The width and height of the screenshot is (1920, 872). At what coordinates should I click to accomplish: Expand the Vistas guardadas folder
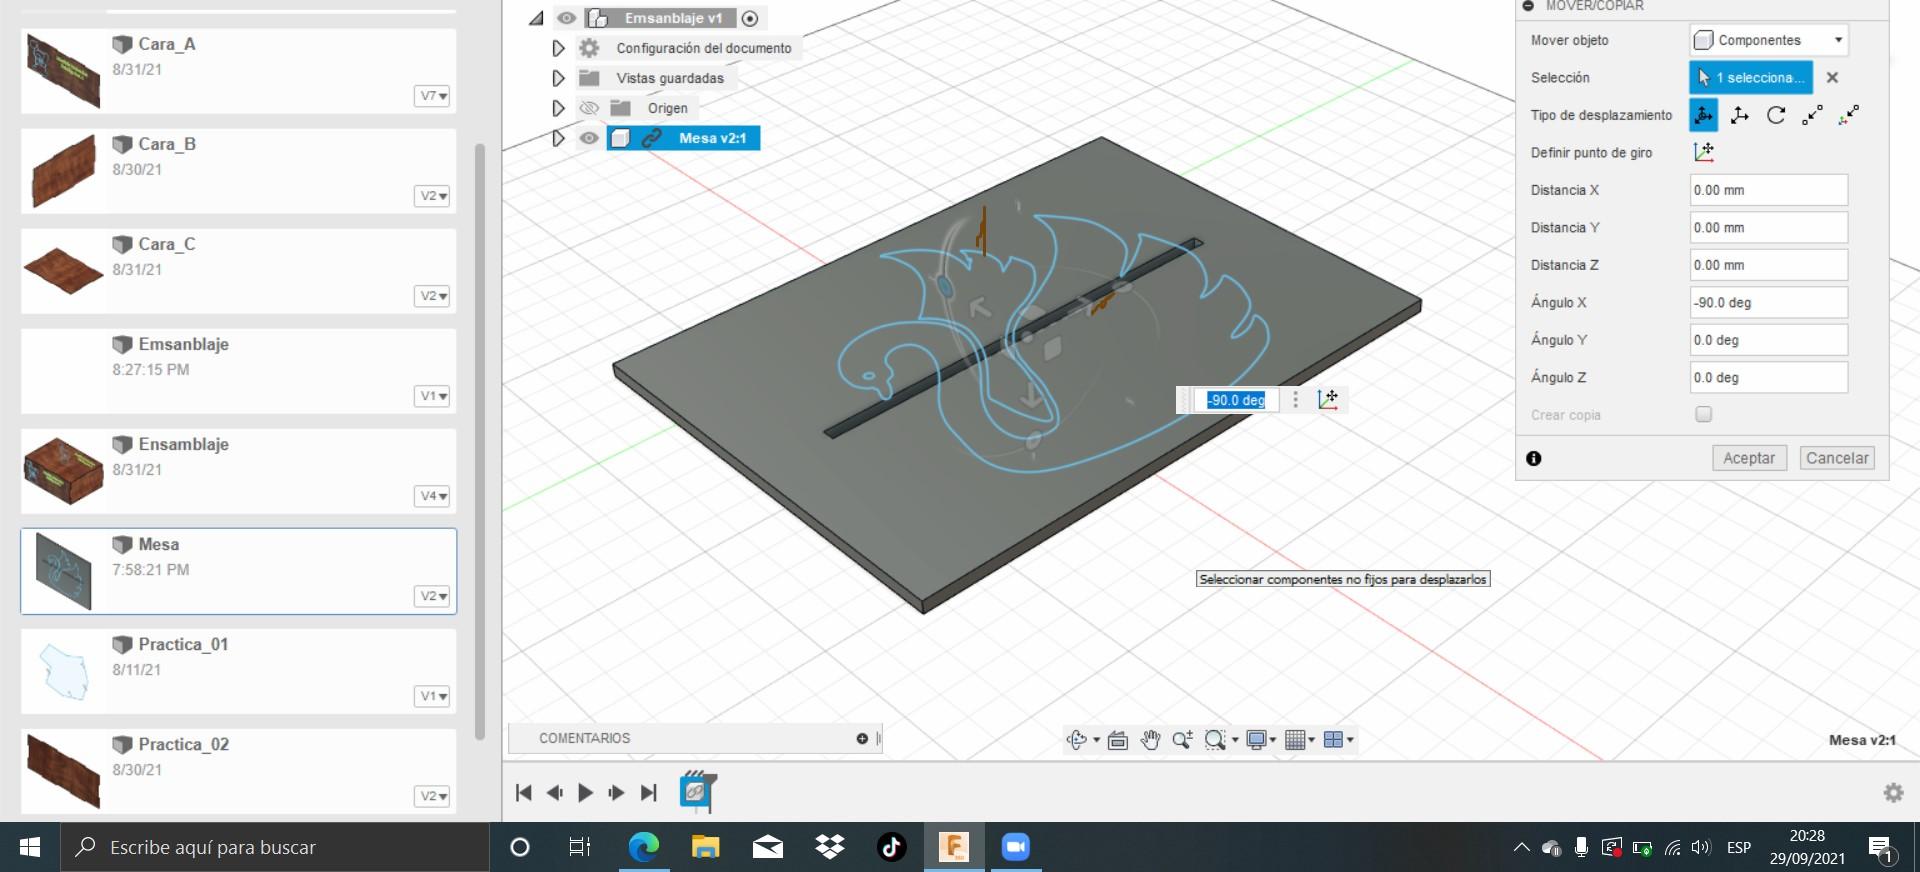558,78
